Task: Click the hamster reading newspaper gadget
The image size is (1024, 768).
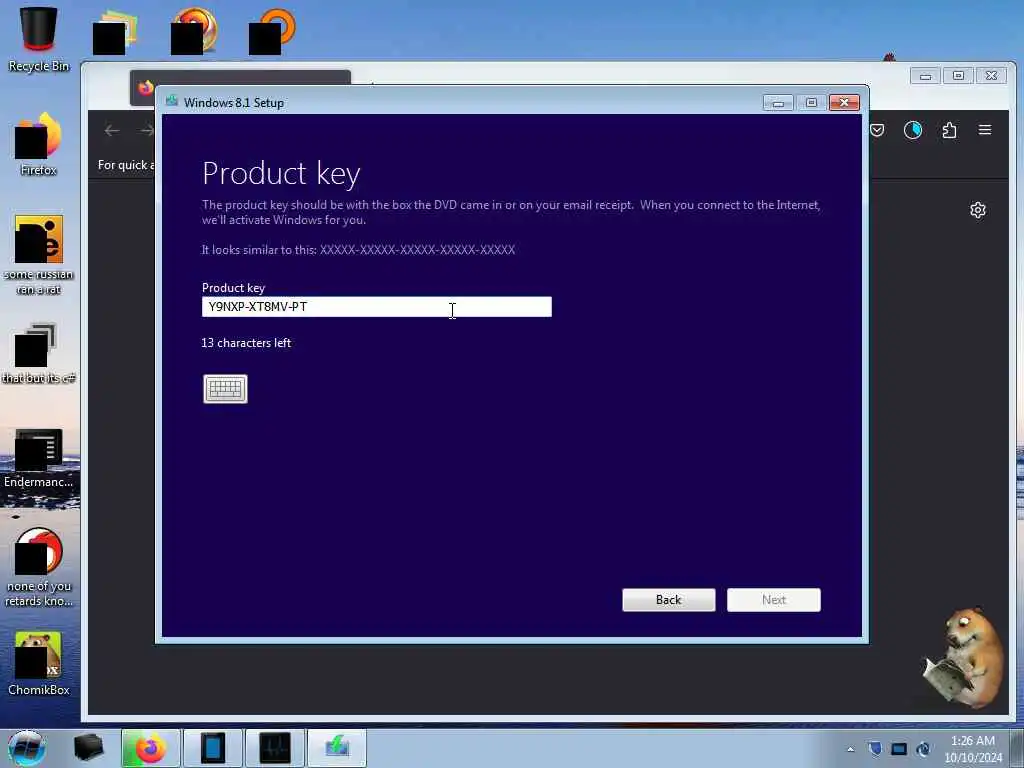Action: tap(964, 658)
